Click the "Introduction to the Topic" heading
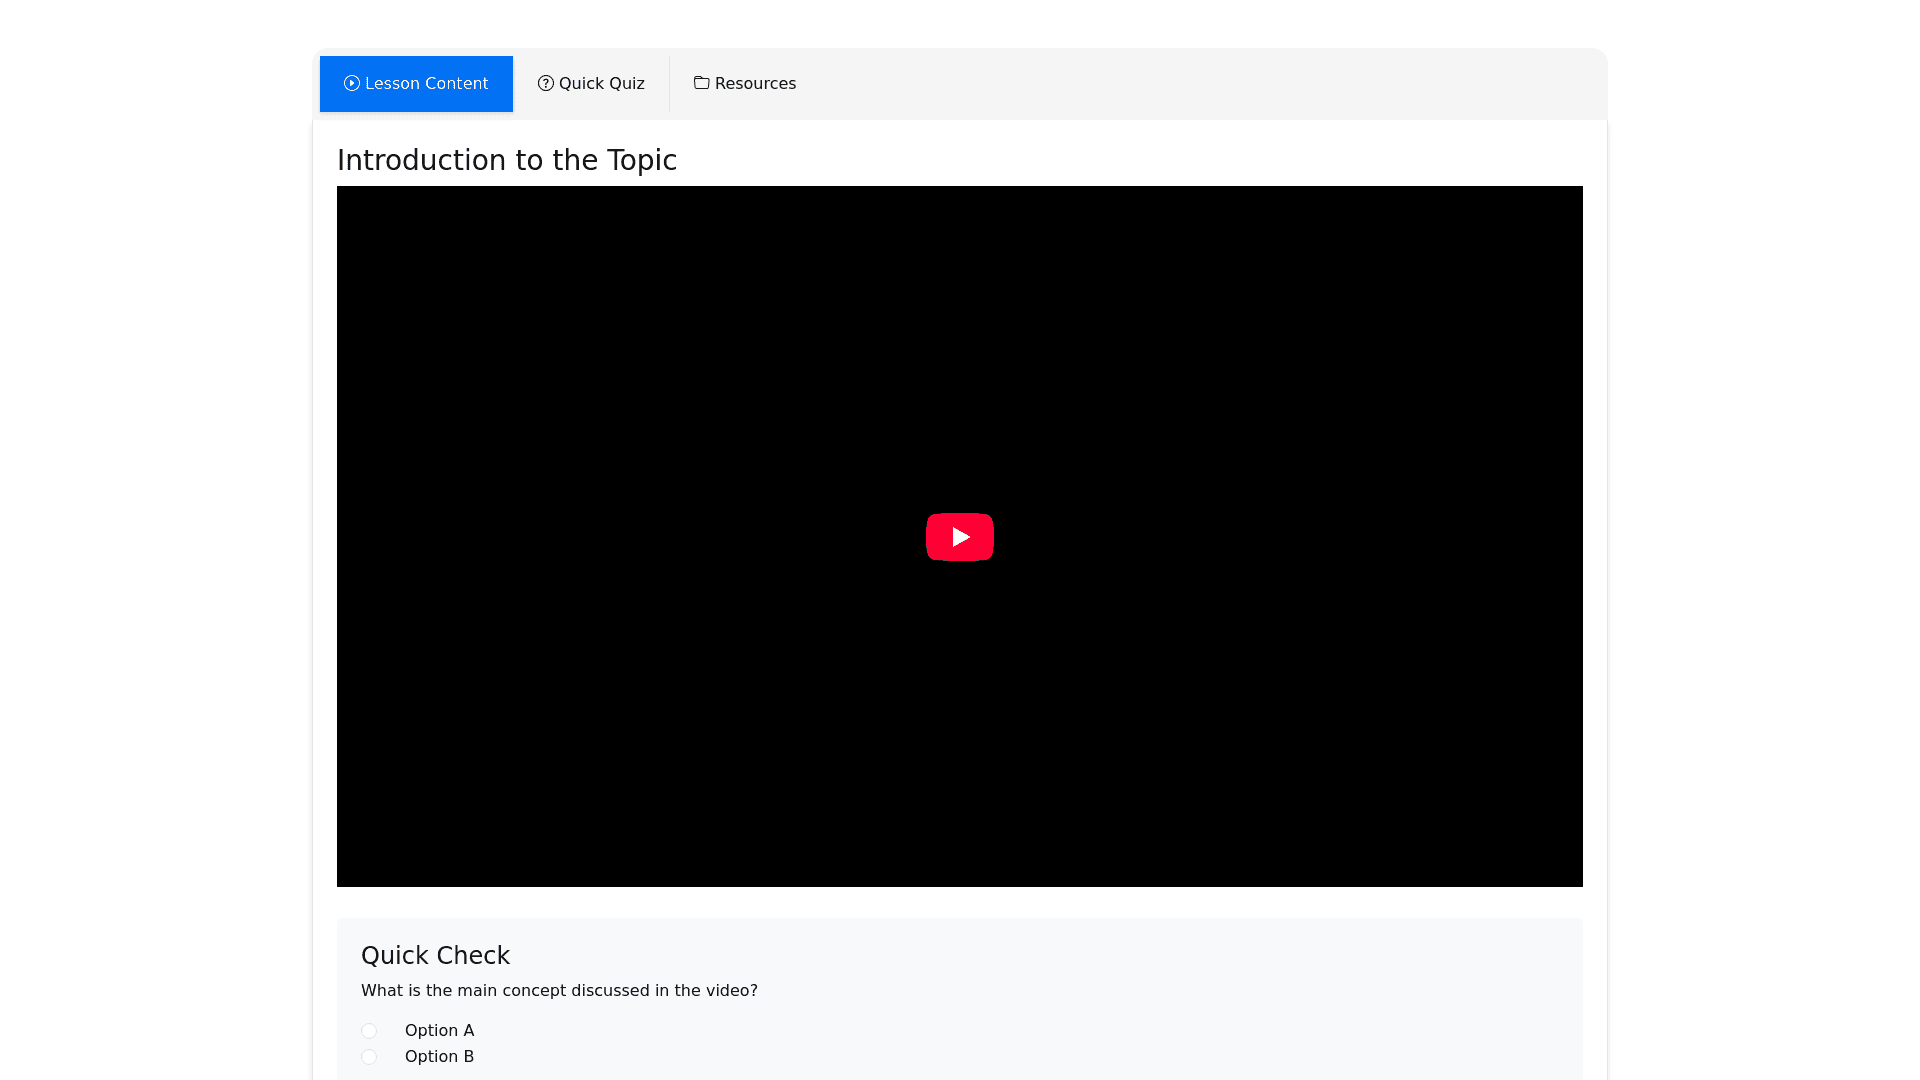Screen dimensions: 1920x1080 pyautogui.click(x=507, y=160)
